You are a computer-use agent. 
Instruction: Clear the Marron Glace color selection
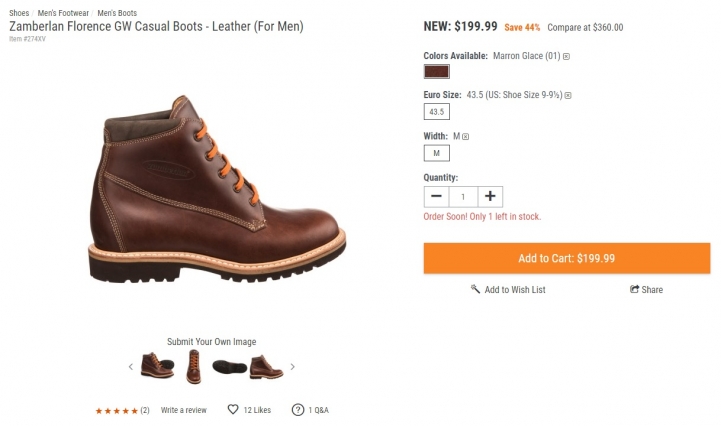(x=566, y=57)
